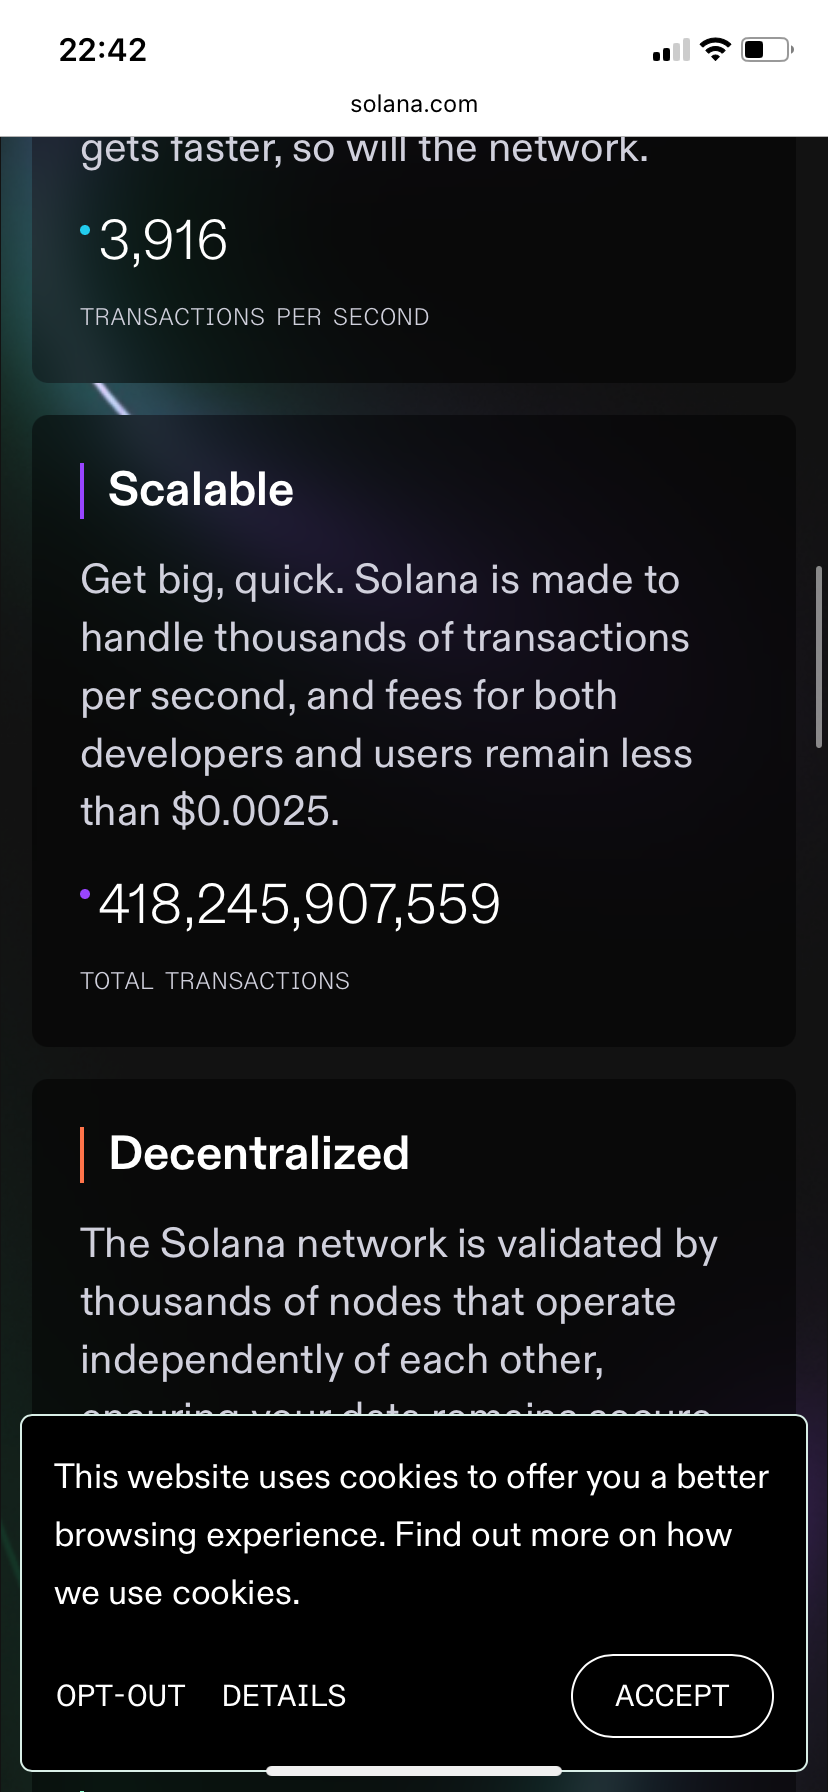The image size is (828, 1792).
Task: Tap the Decentralized heading
Action: (259, 1154)
